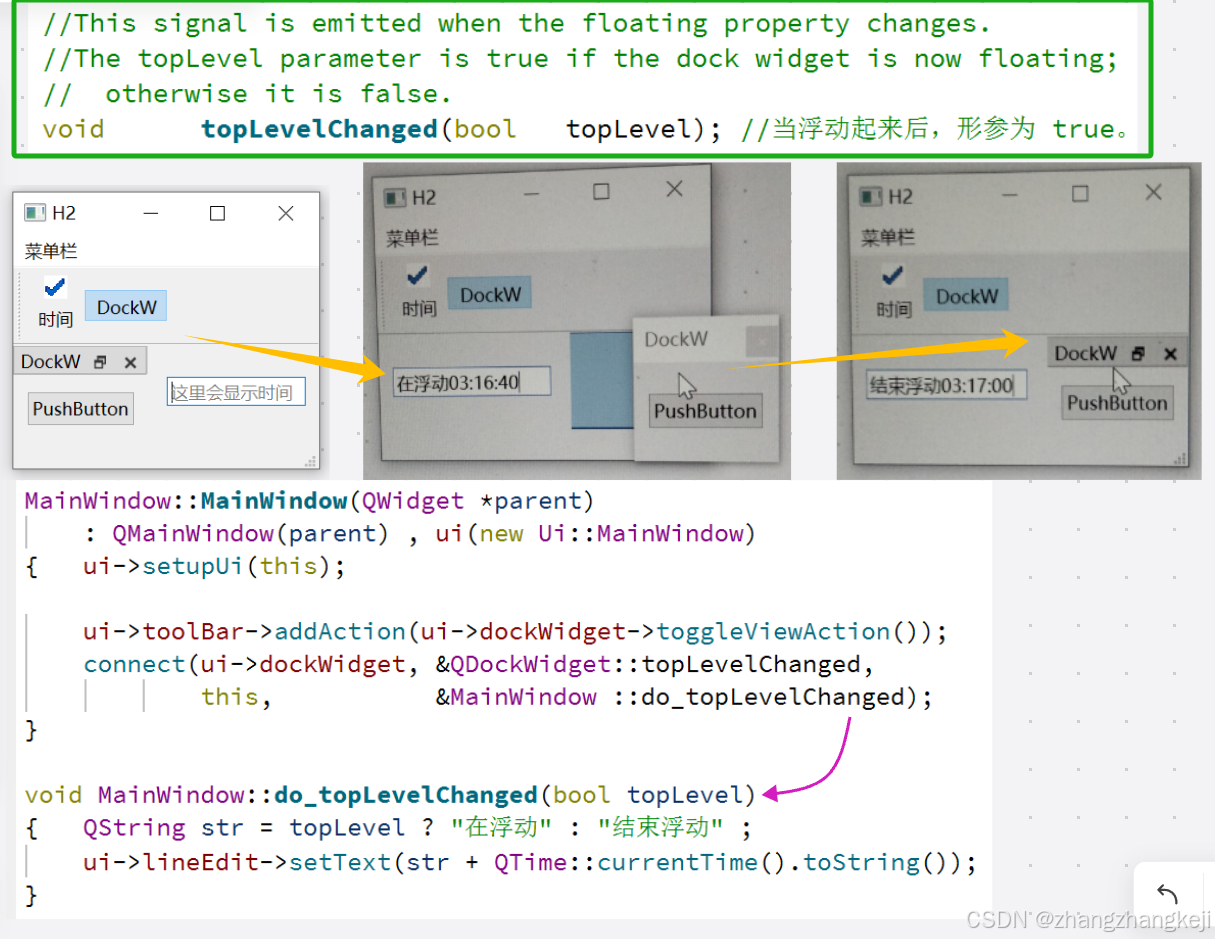Viewport: 1215px width, 939px height.
Task: Close the DockW dock above 这里会显示时间 field
Action: click(130, 363)
